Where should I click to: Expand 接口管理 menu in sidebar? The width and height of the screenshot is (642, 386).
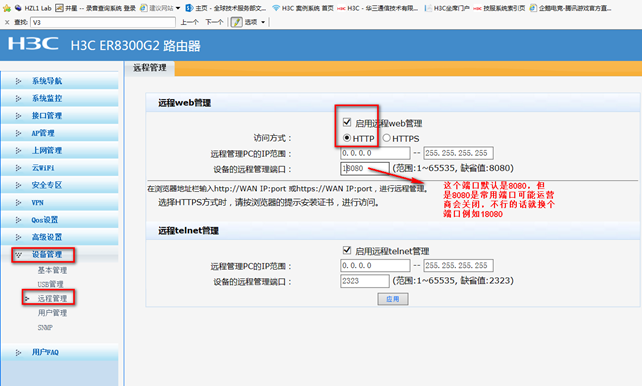point(60,116)
